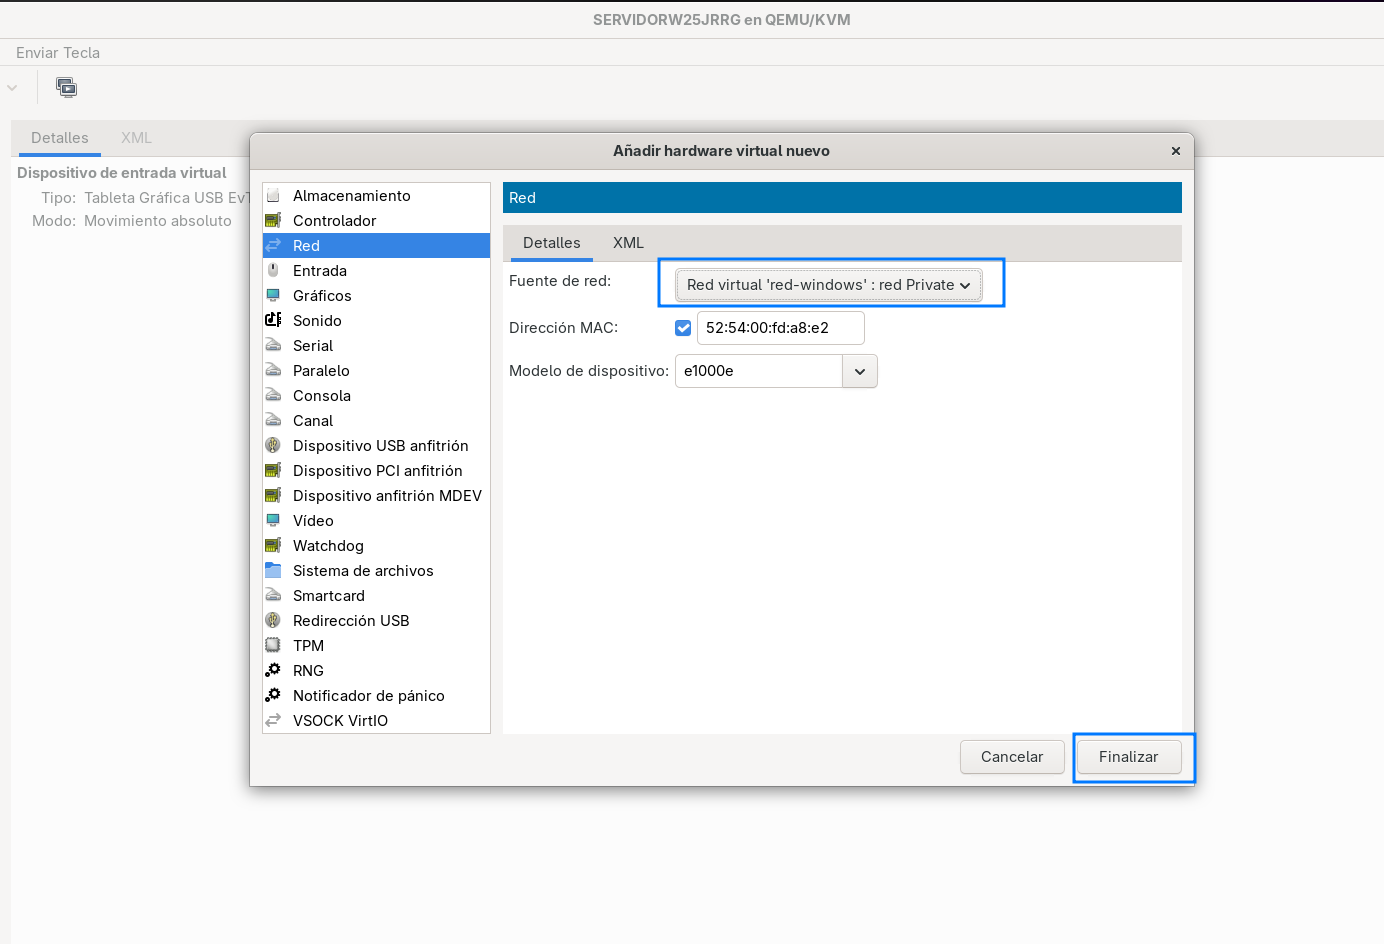Click the Dispositivo anfitrión MDEV icon
Viewport: 1384px width, 944px height.
[273, 496]
